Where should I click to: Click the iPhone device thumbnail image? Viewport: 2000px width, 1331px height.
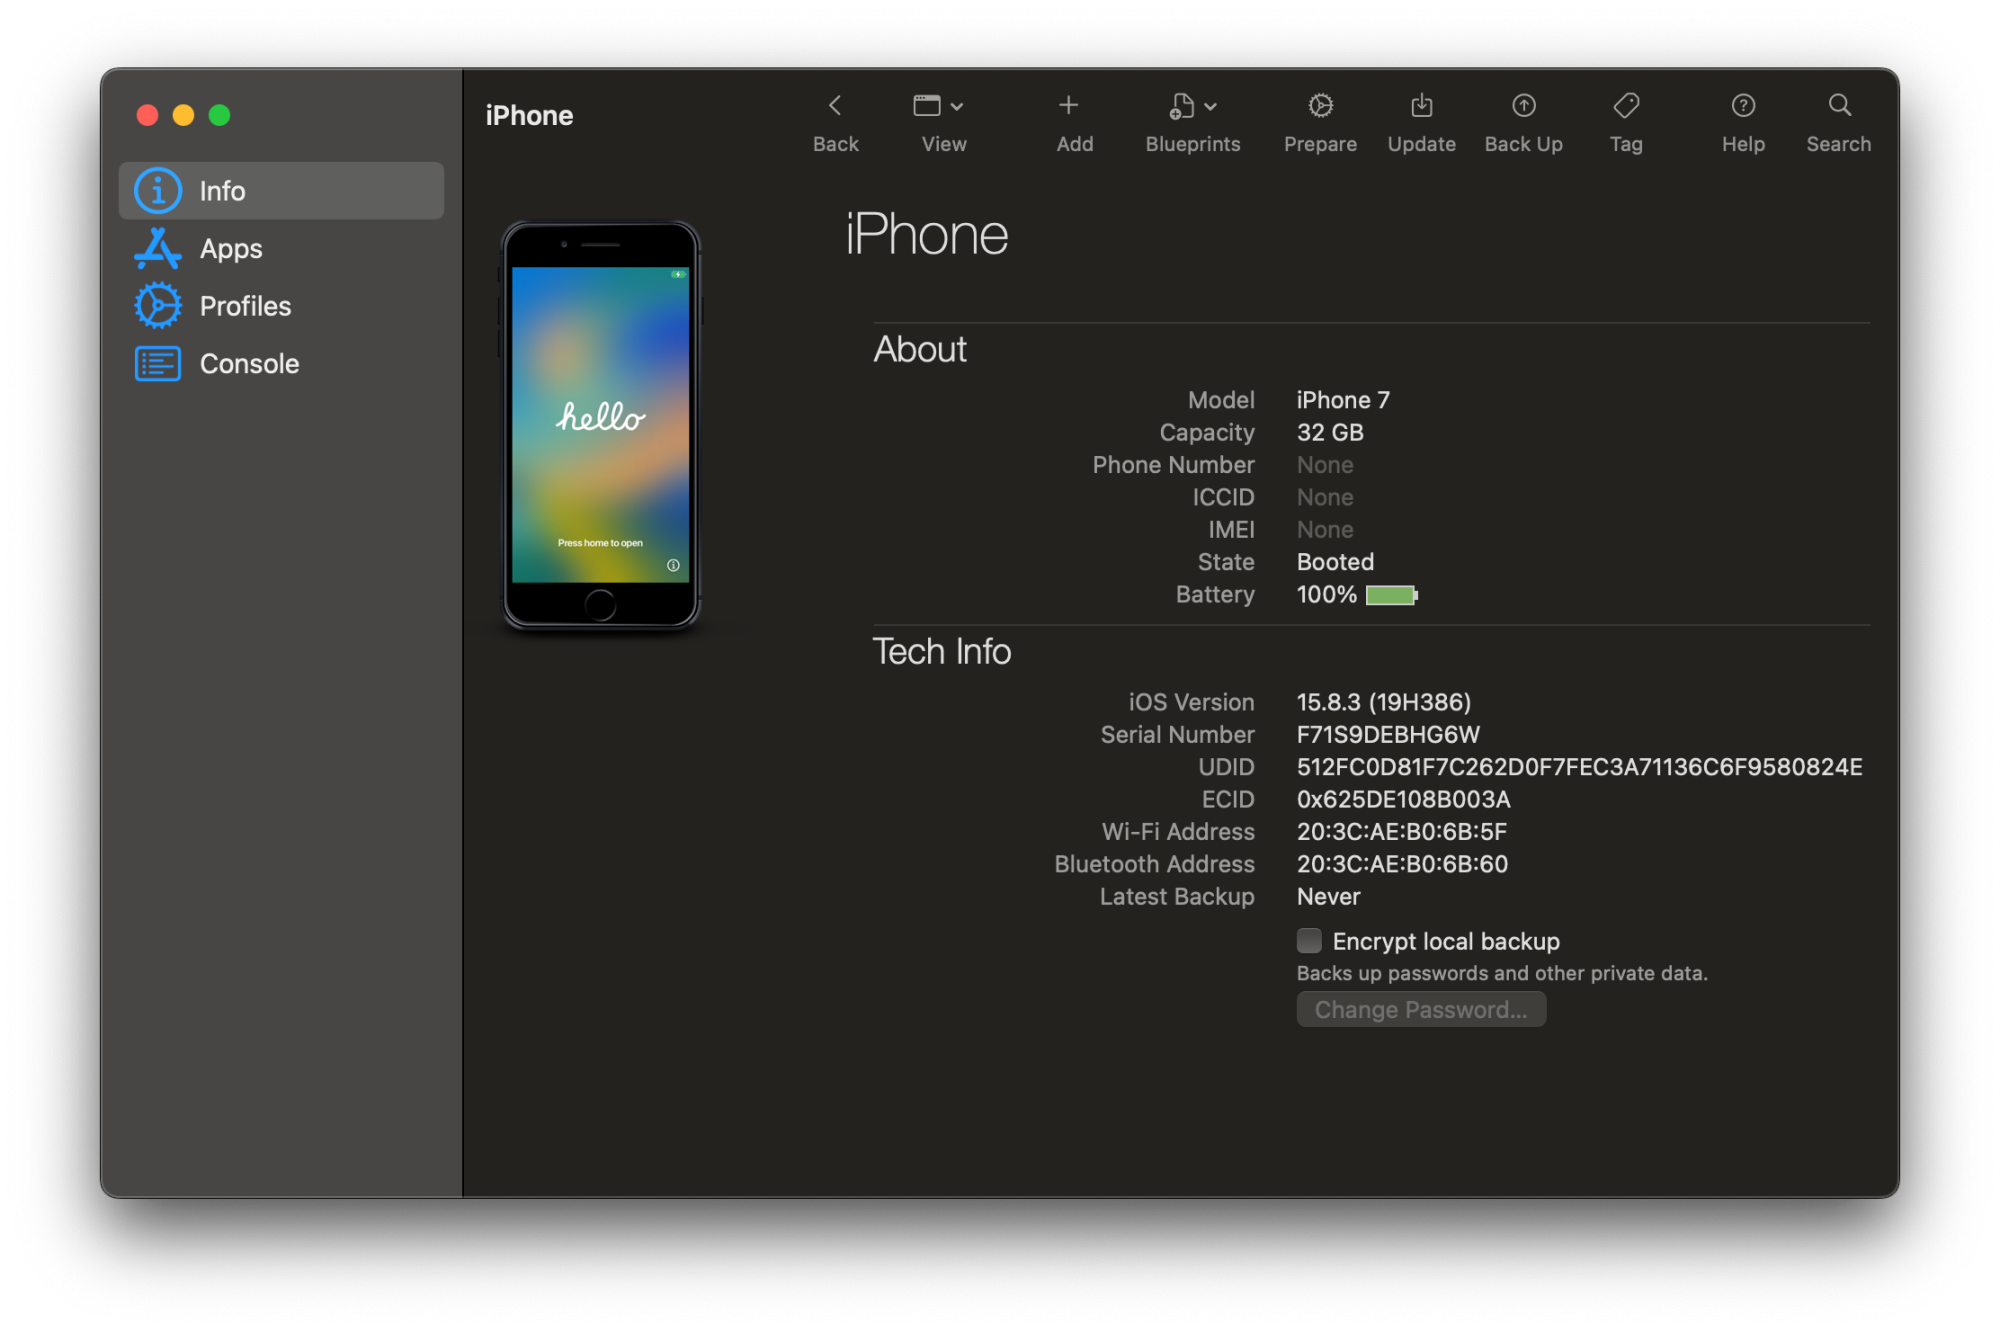pos(601,425)
